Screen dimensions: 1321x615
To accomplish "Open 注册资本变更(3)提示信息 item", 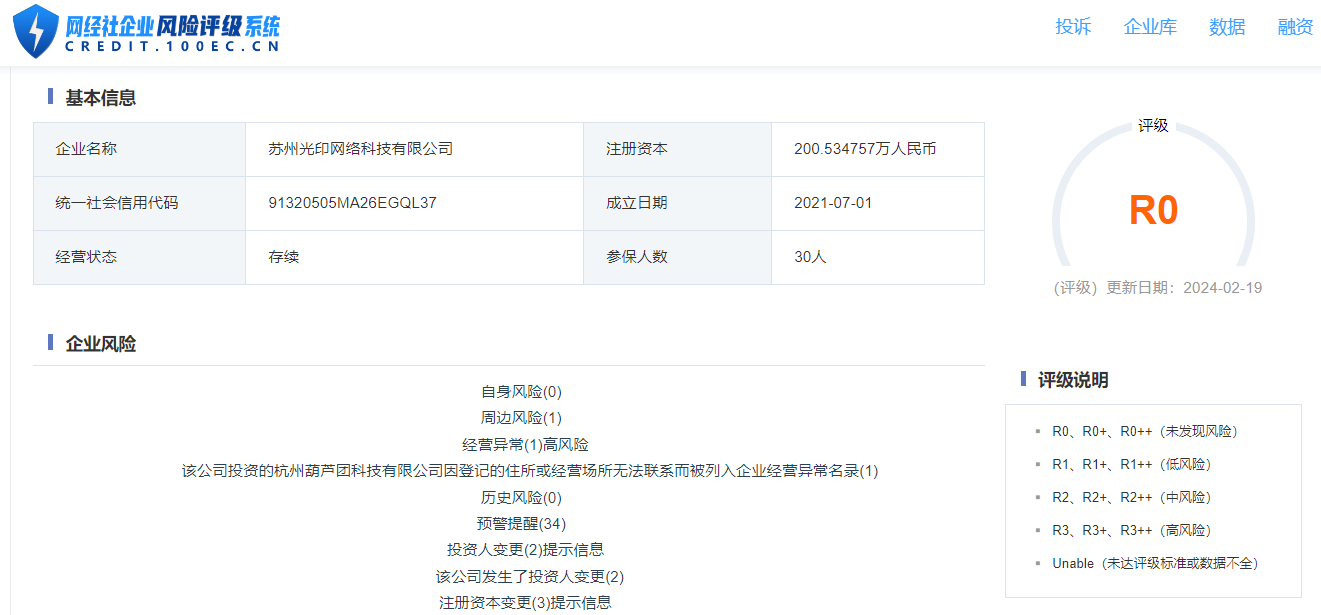I will [525, 603].
